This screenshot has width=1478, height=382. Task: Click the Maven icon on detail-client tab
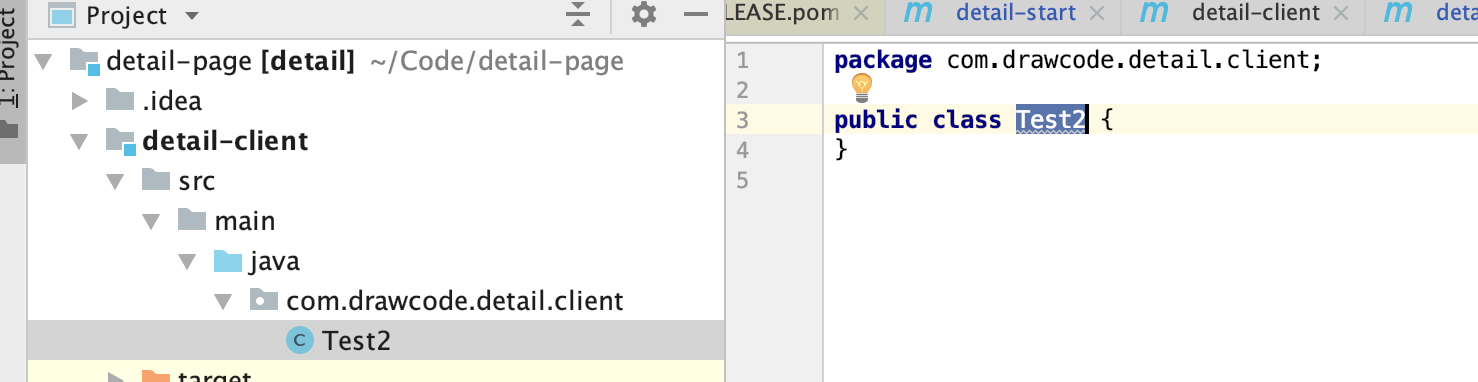pyautogui.click(x=1154, y=13)
